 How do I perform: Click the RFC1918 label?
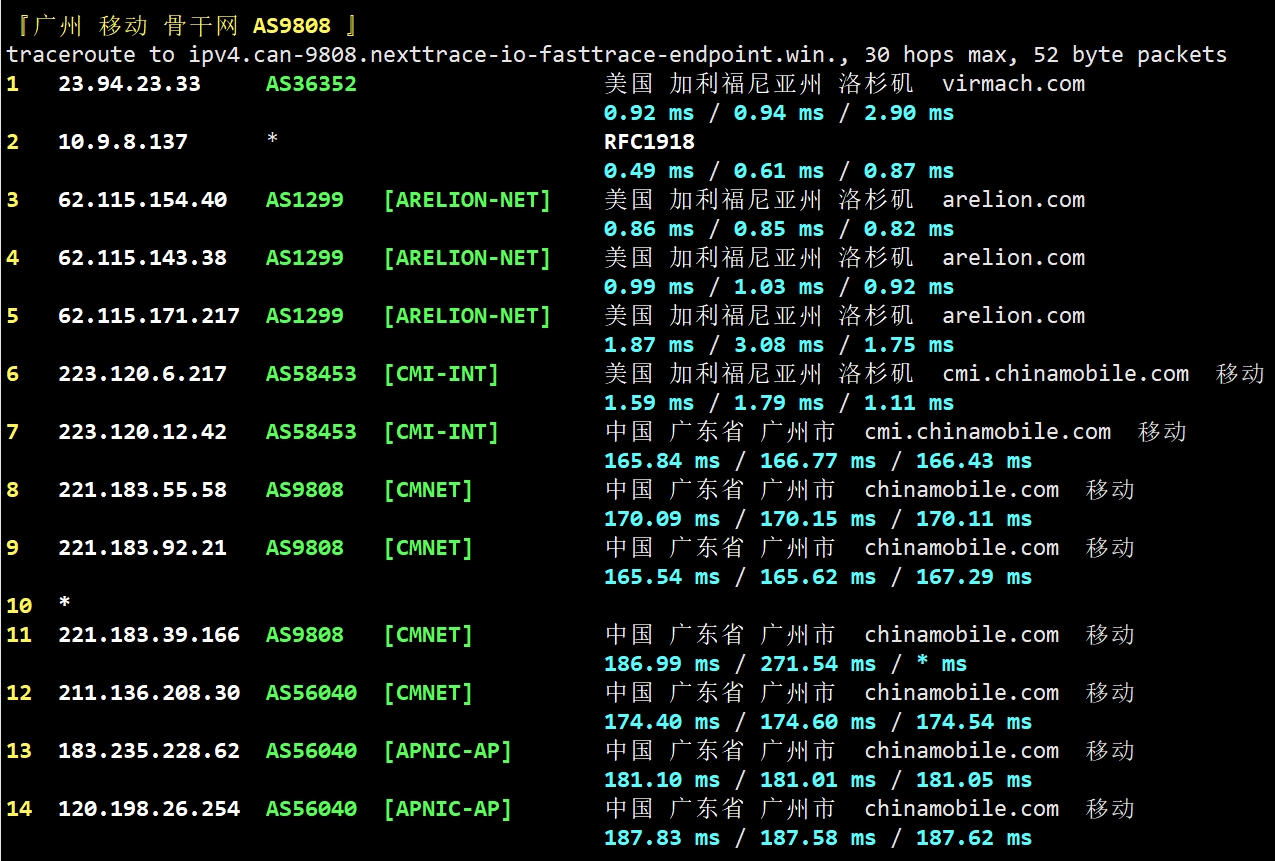(649, 142)
